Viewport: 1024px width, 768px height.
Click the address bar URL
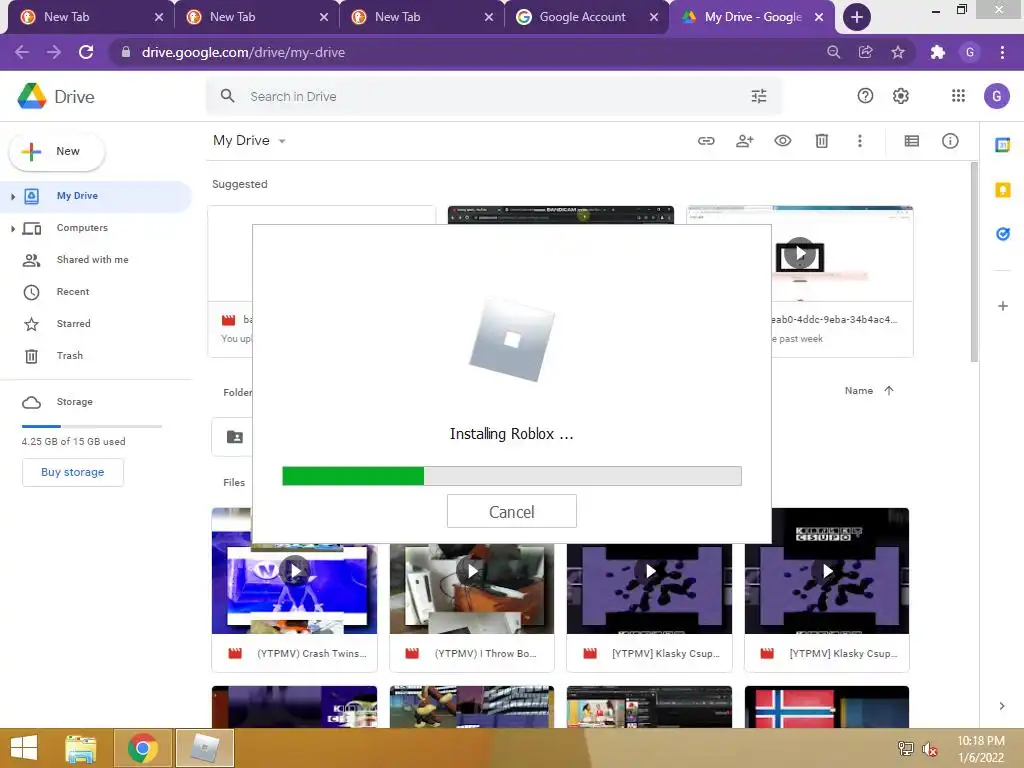(243, 52)
